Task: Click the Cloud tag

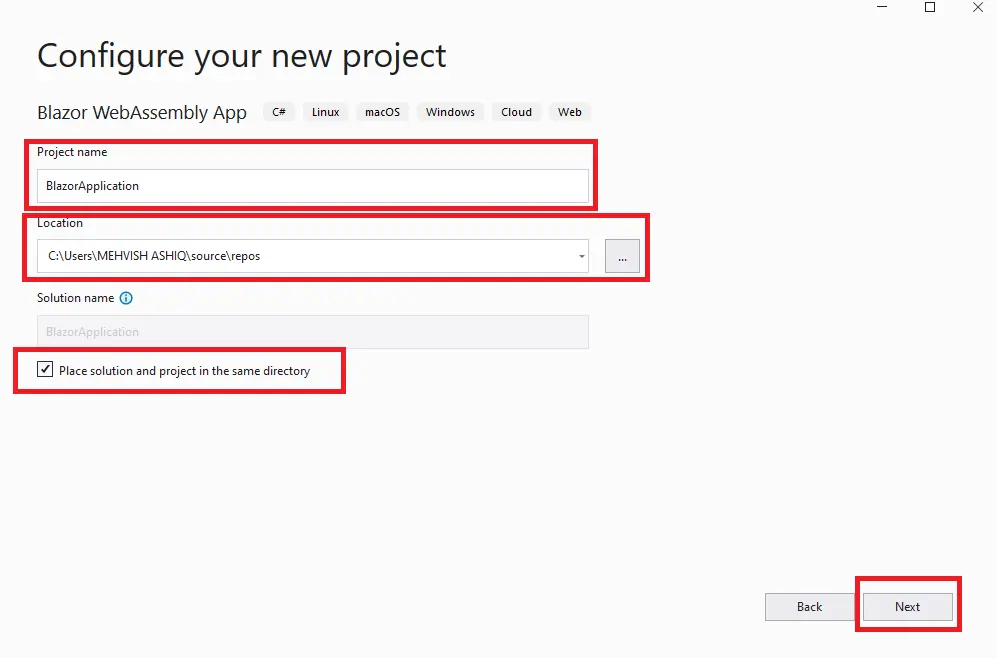Action: (516, 112)
